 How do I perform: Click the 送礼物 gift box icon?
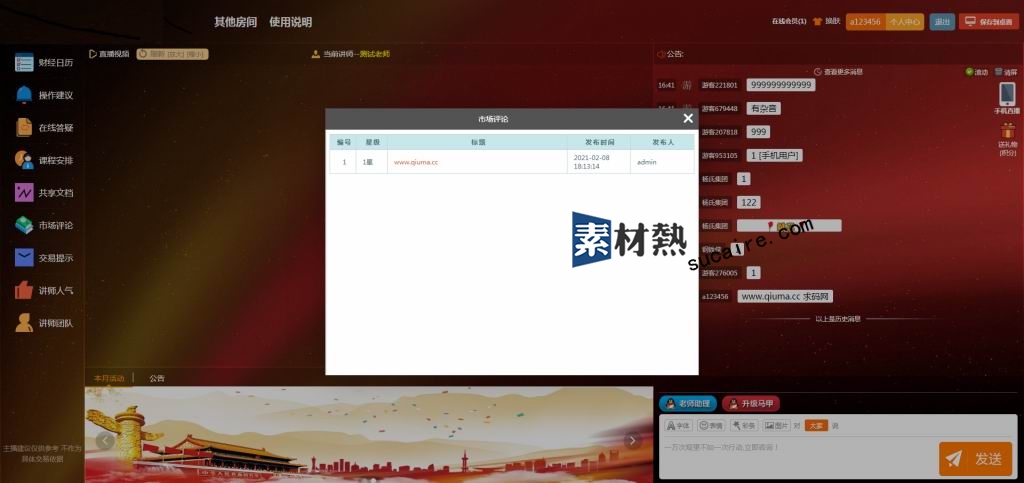click(1008, 131)
